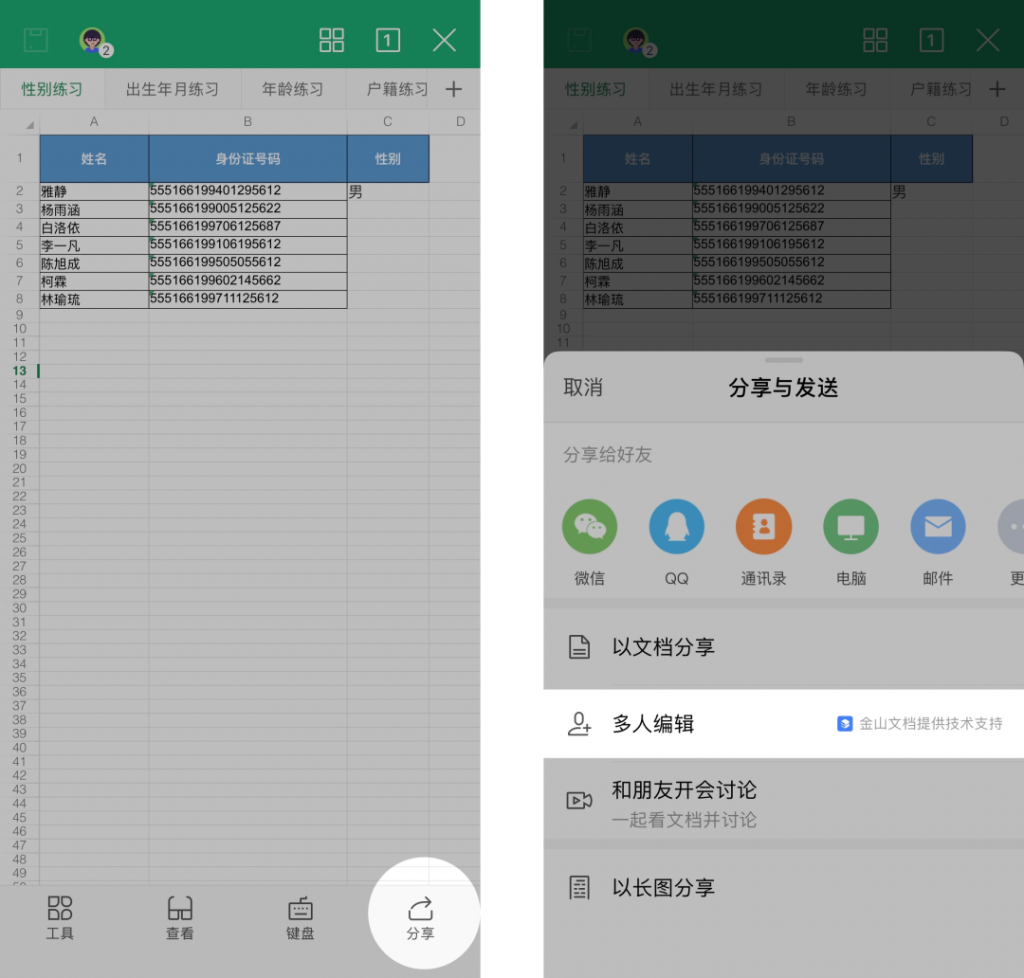The height and width of the screenshot is (978, 1024).
Task: Choose 多人编辑 multi-person editing
Action: coord(784,723)
